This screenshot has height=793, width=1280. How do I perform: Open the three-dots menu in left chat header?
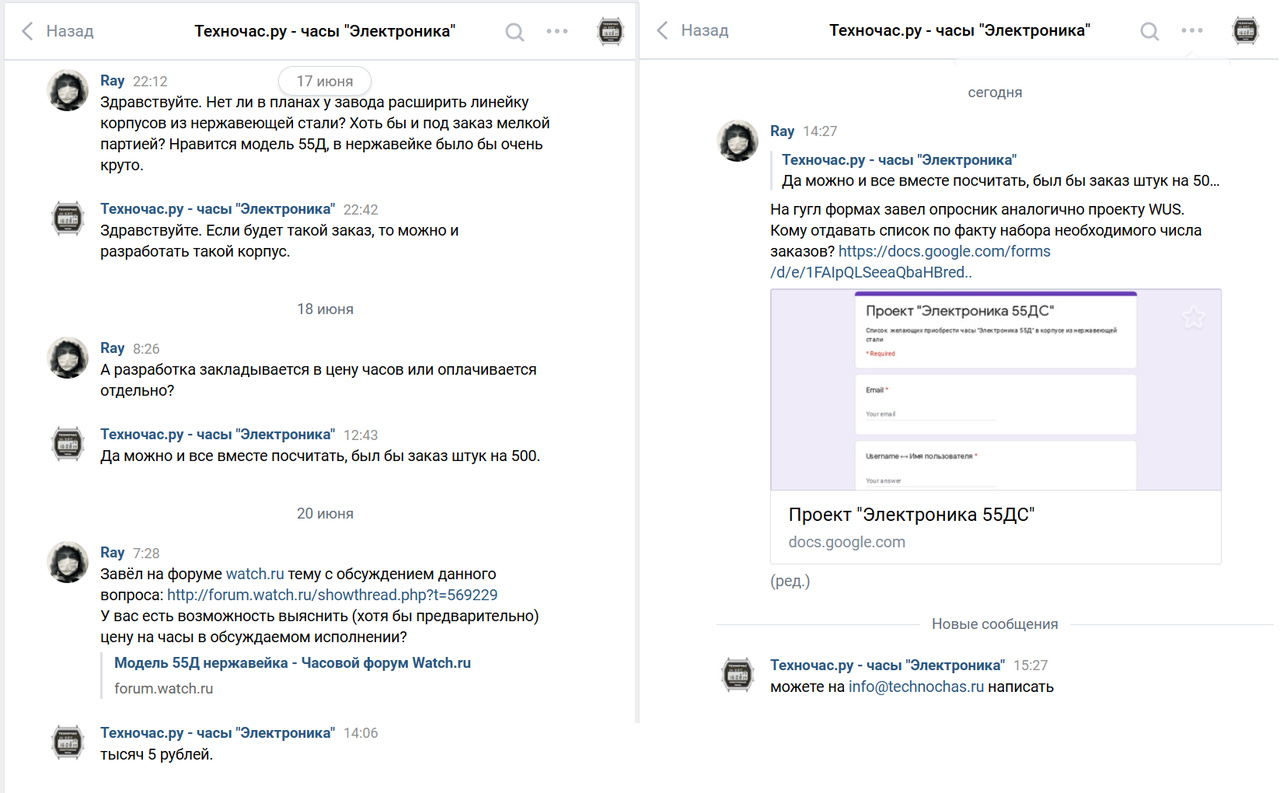pyautogui.click(x=557, y=32)
